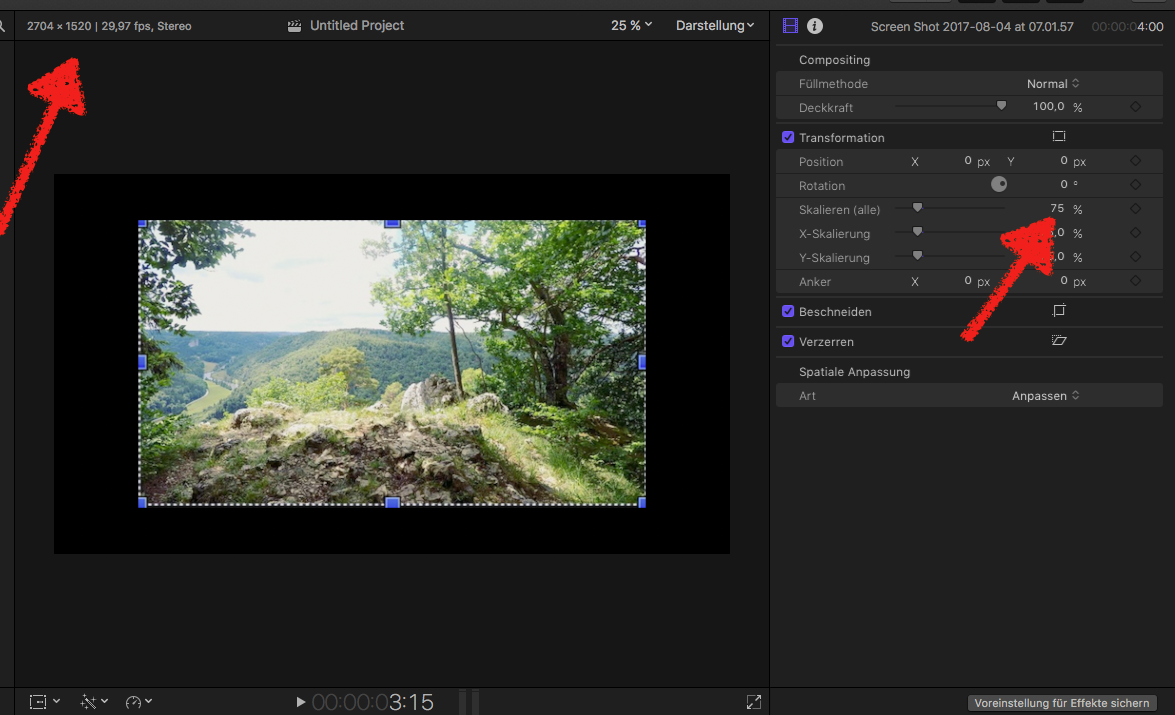Uncheck the Beschneiden checkbox
This screenshot has height=715, width=1175.
[x=788, y=311]
